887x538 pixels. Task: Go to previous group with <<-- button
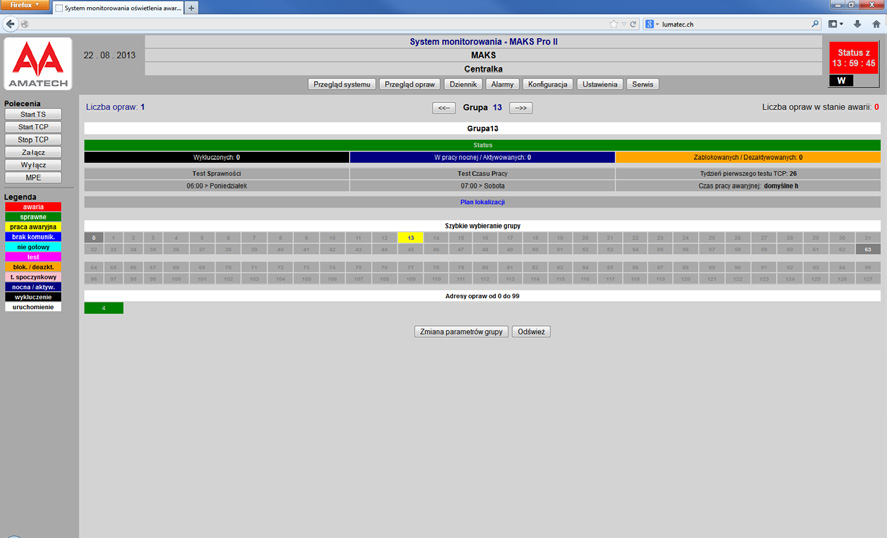pyautogui.click(x=444, y=107)
